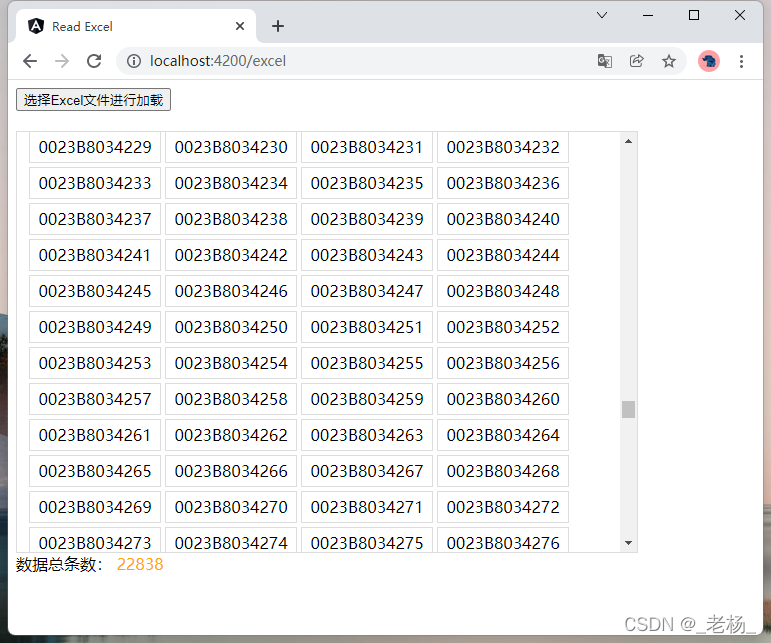Expand the tab search chevron
This screenshot has height=643, width=771.
click(602, 15)
